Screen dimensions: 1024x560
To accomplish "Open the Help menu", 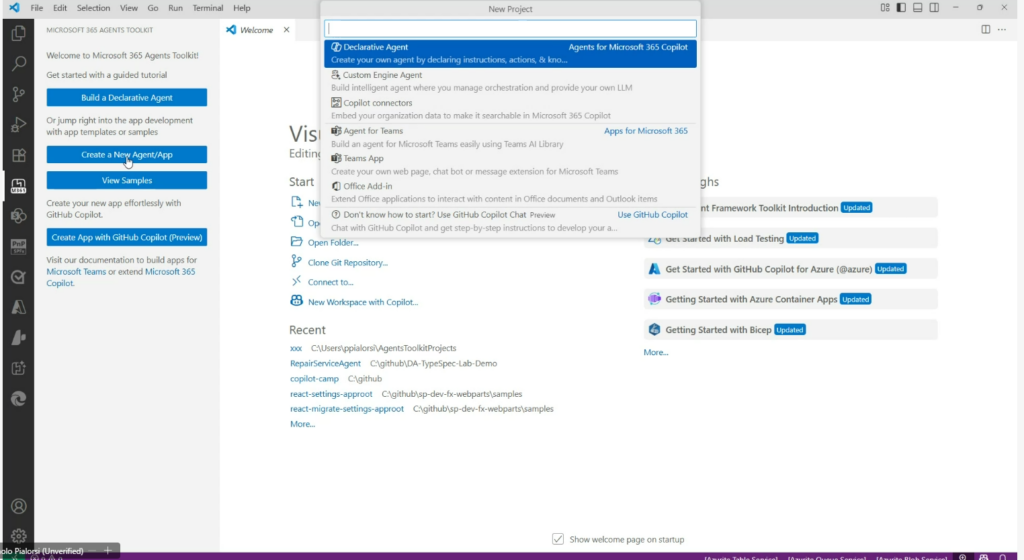I will pyautogui.click(x=242, y=8).
